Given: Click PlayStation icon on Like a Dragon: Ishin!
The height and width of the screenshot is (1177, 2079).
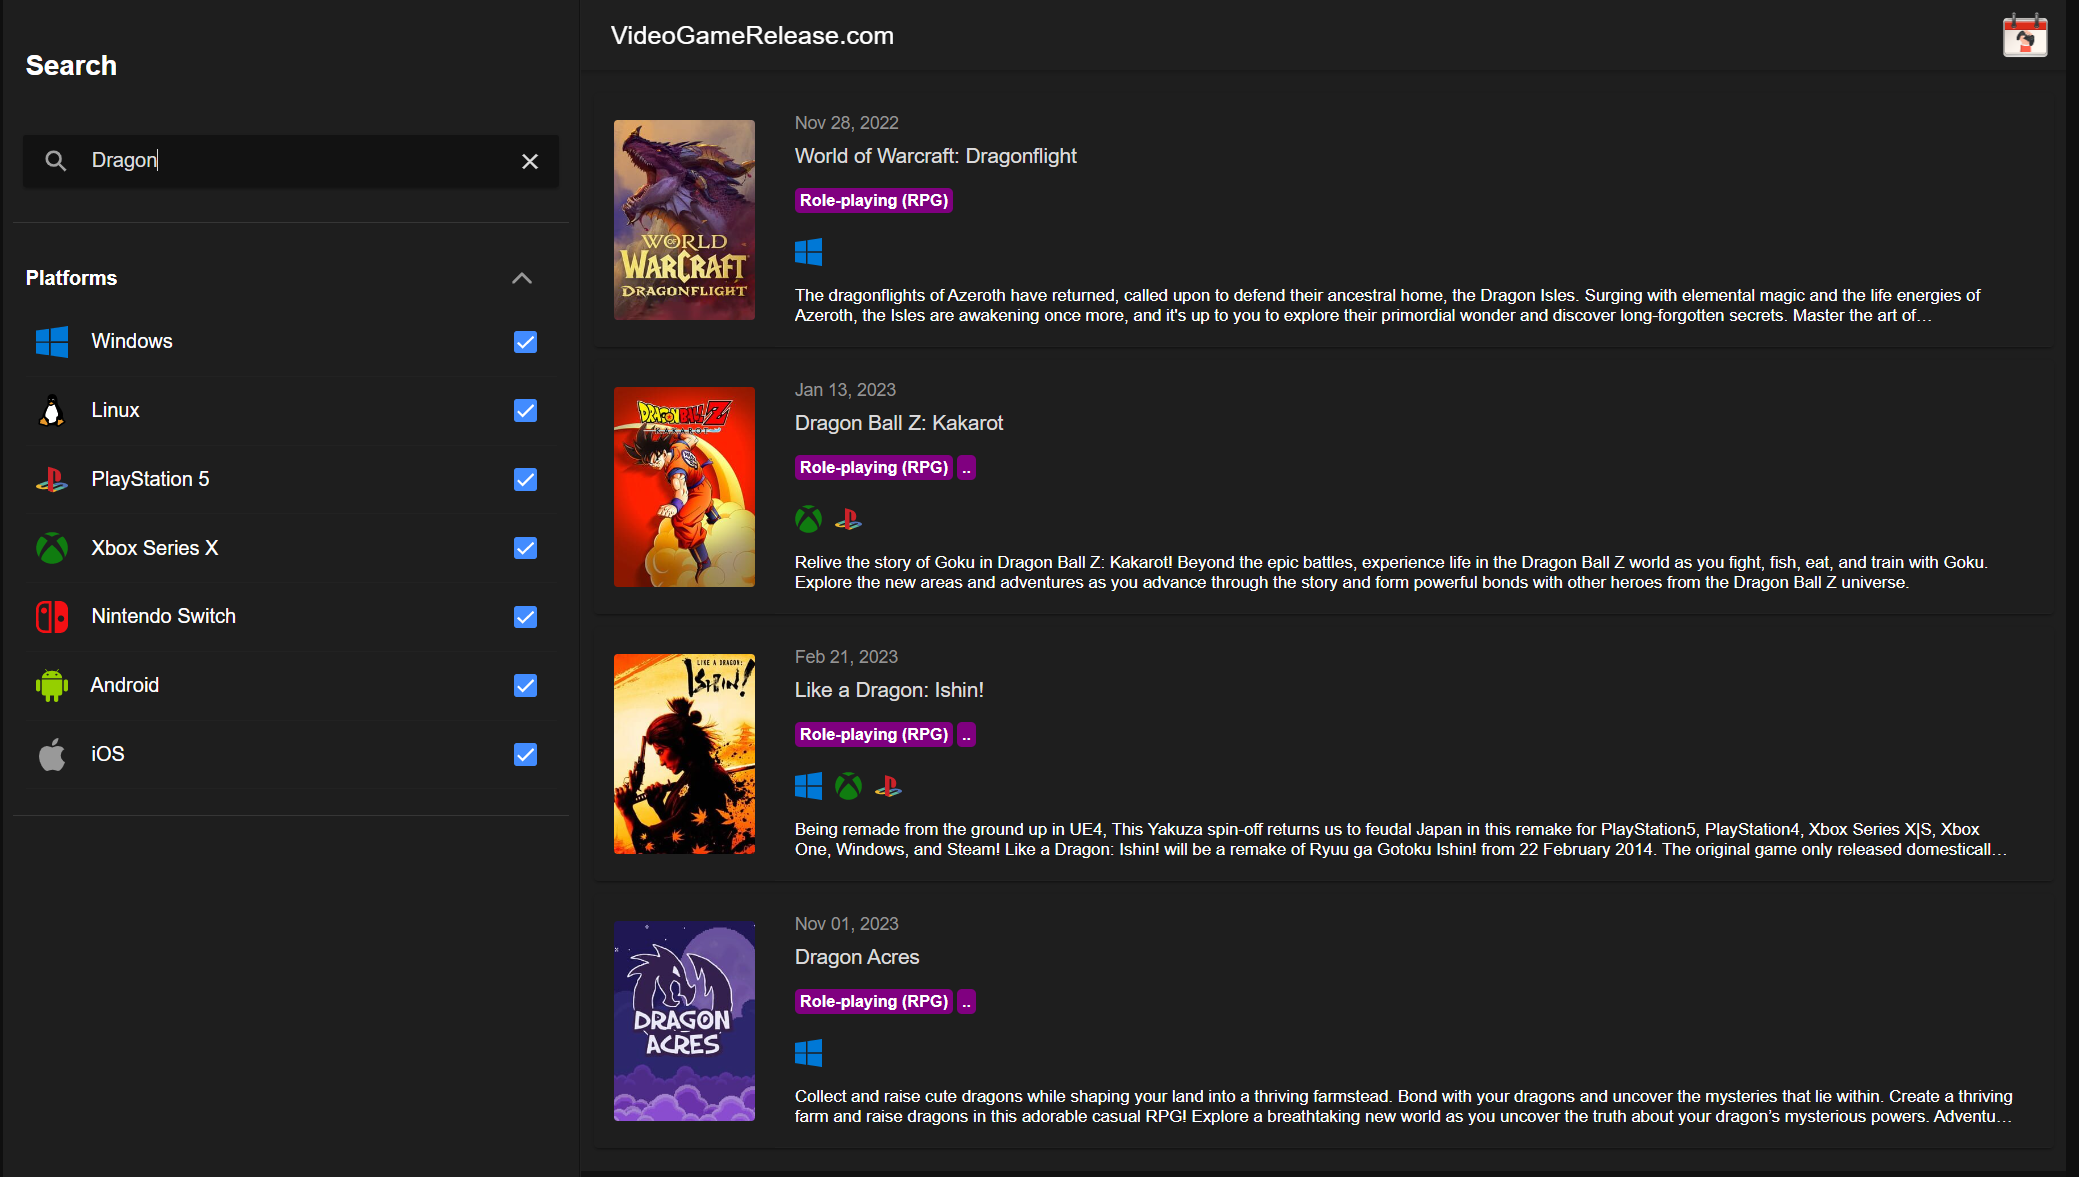Looking at the screenshot, I should coord(888,787).
